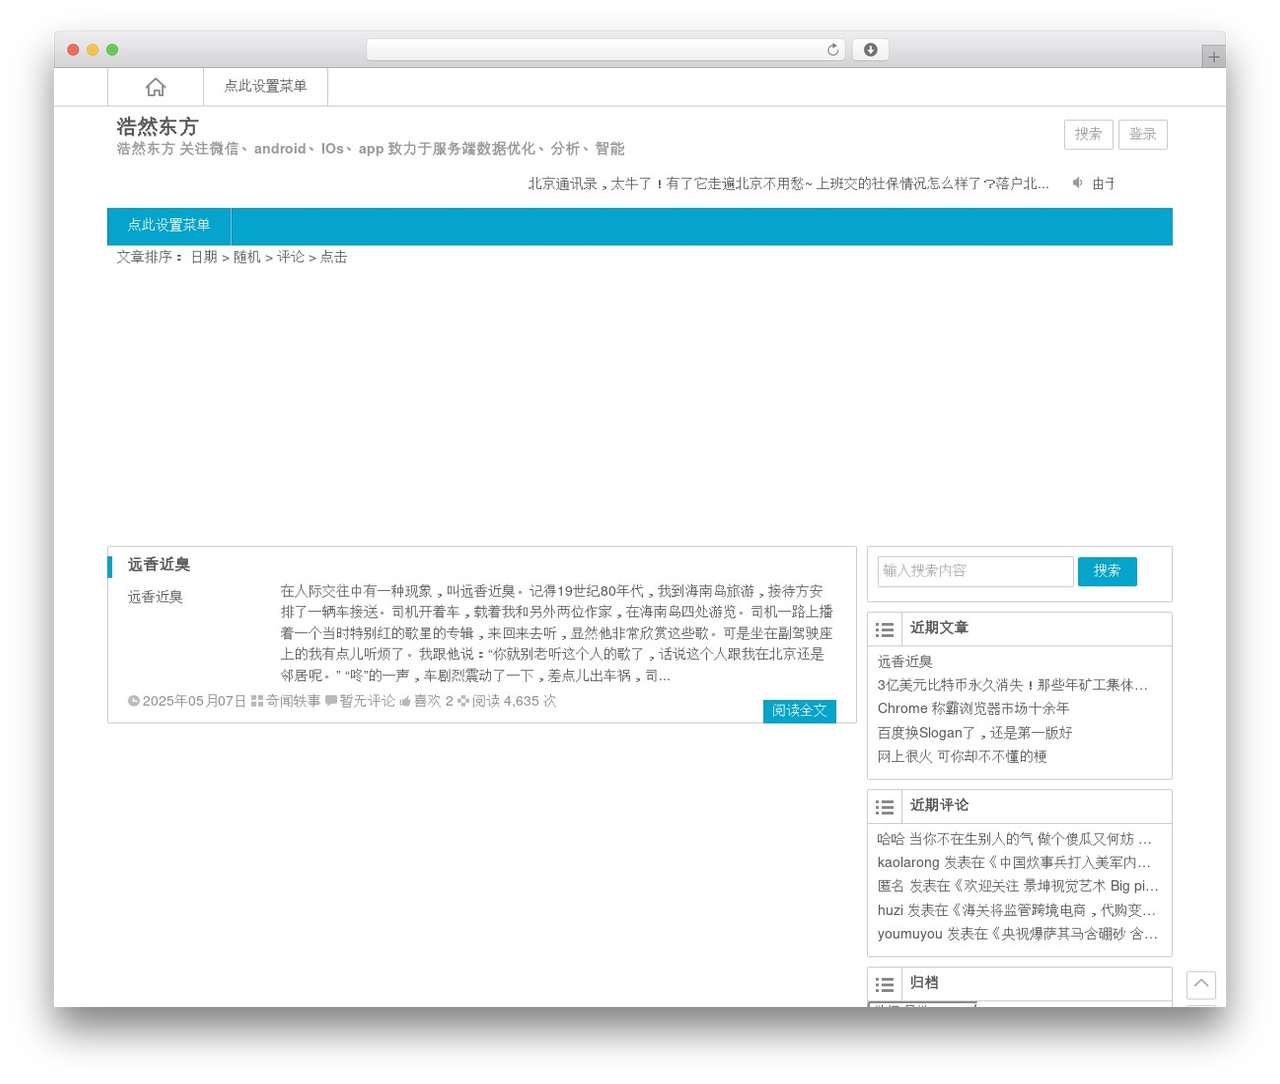Click the browser address bar
1280x1084 pixels.
coord(605,50)
